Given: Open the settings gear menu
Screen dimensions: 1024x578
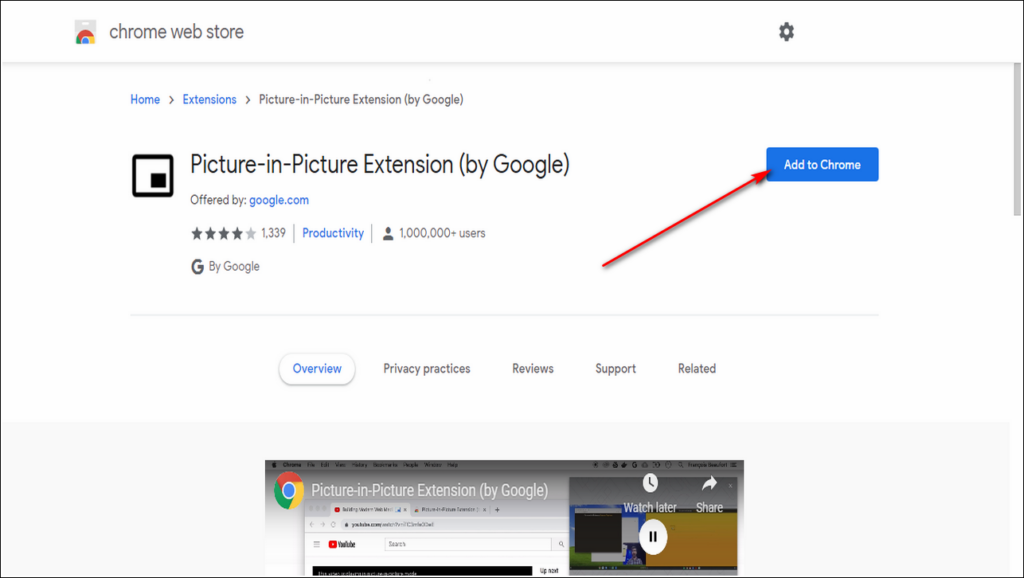Looking at the screenshot, I should coord(786,31).
